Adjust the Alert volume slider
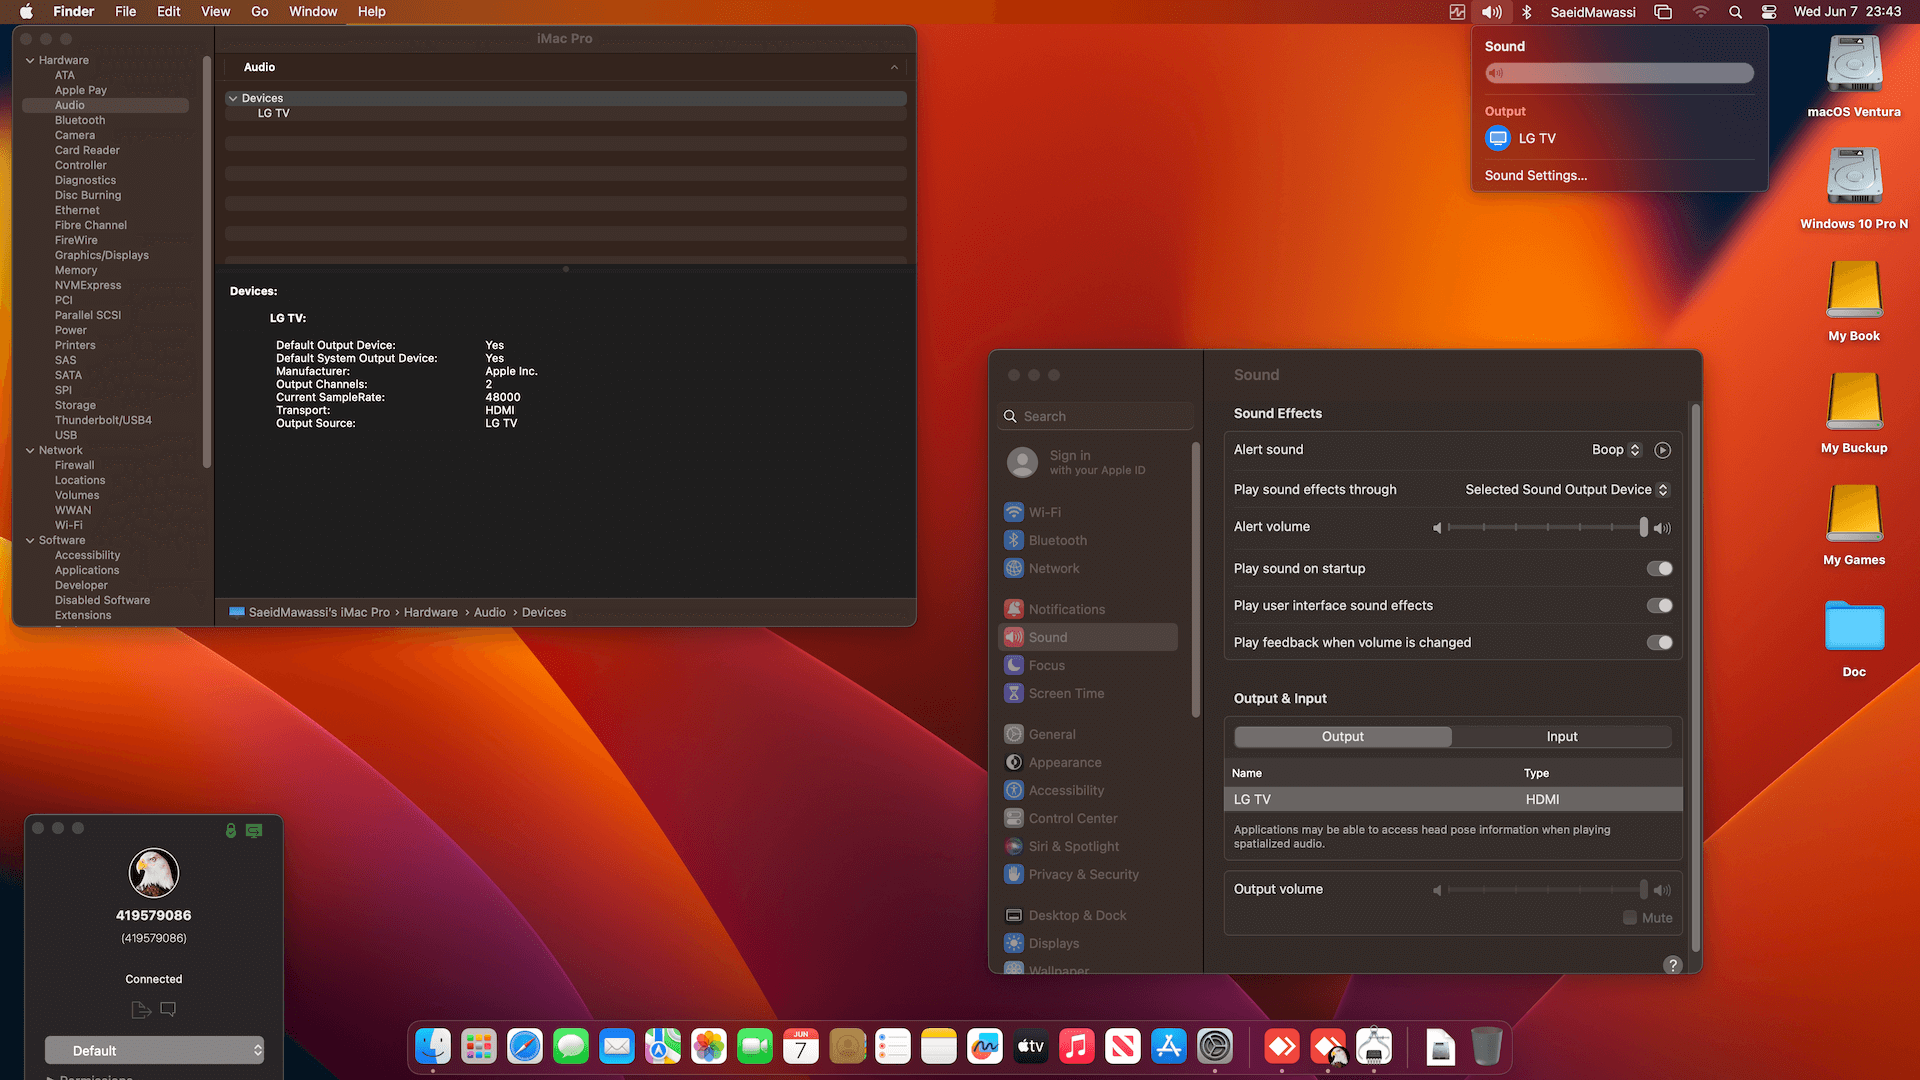This screenshot has height=1080, width=1920. (x=1643, y=527)
